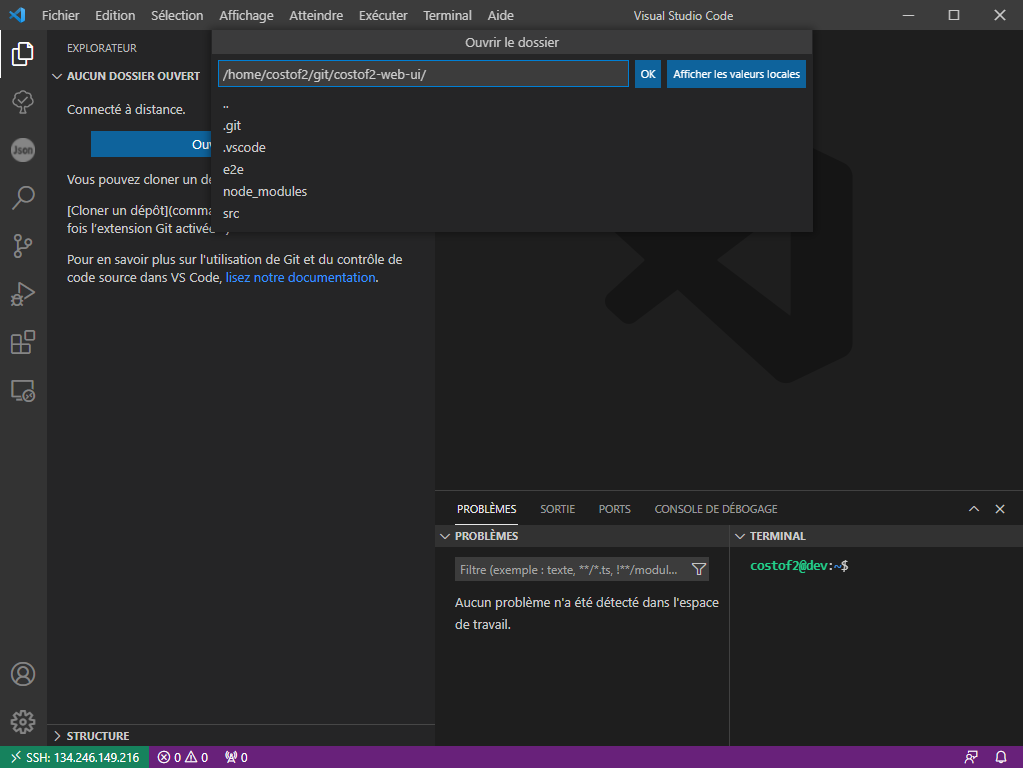The image size is (1023, 768).
Task: Open the Manage settings gear icon
Action: point(23,721)
